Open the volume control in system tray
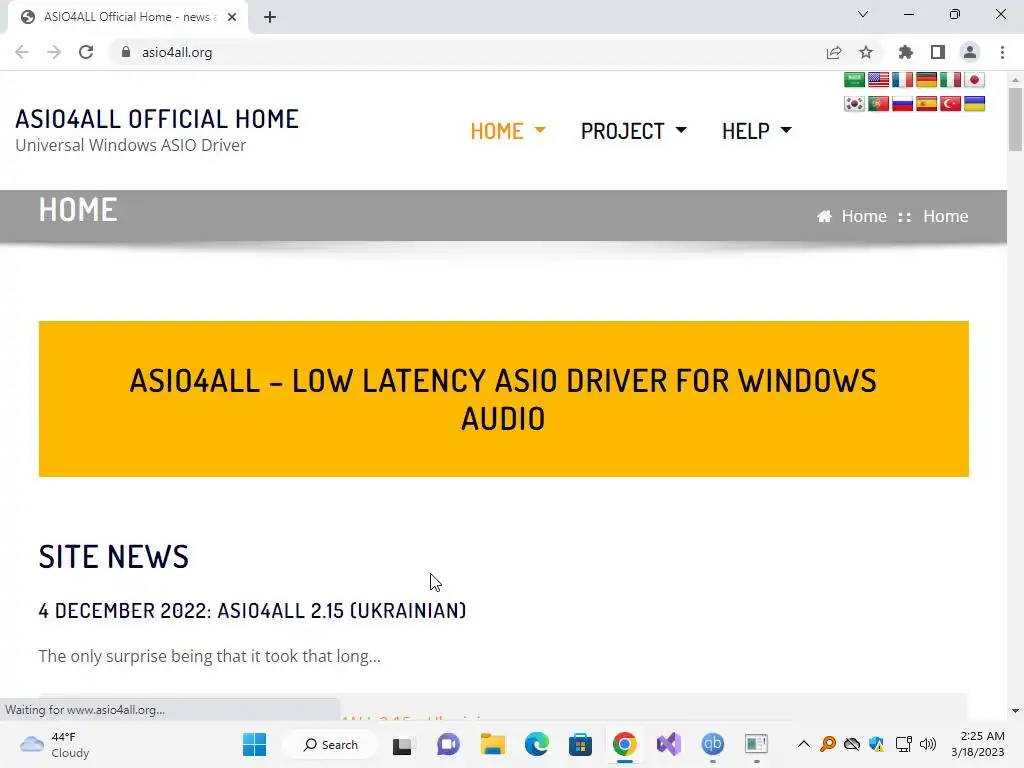Screen dimensions: 1024x768 [x=927, y=744]
